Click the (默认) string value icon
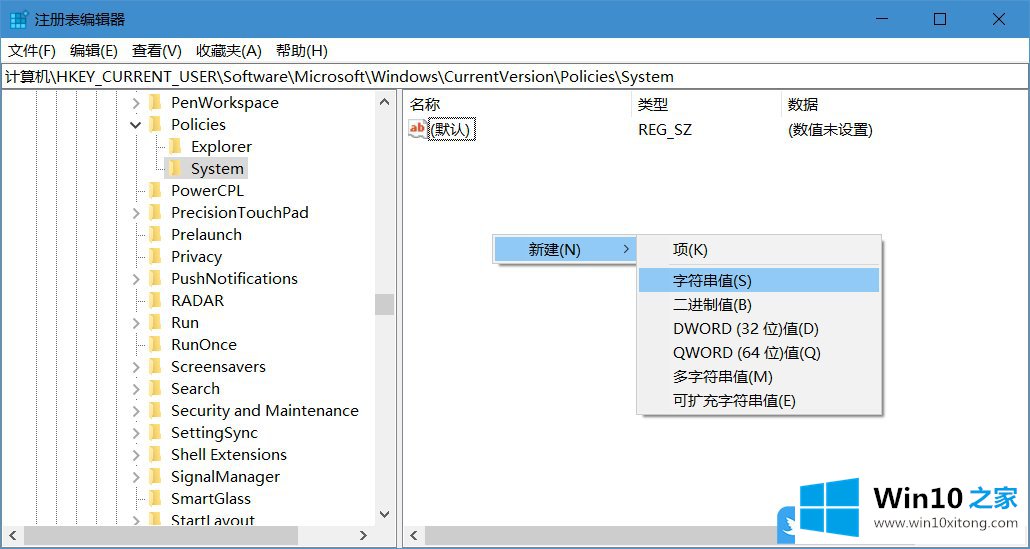This screenshot has width=1030, height=549. [417, 129]
